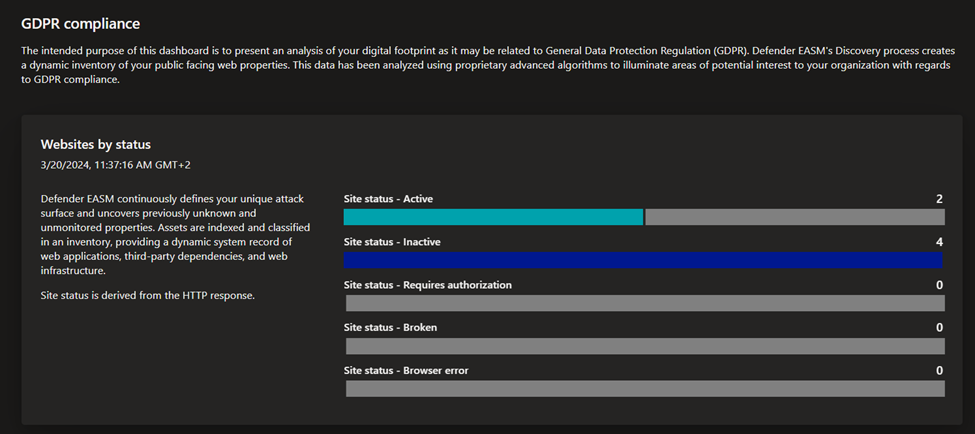Select Site status - Browser error label

click(x=406, y=371)
